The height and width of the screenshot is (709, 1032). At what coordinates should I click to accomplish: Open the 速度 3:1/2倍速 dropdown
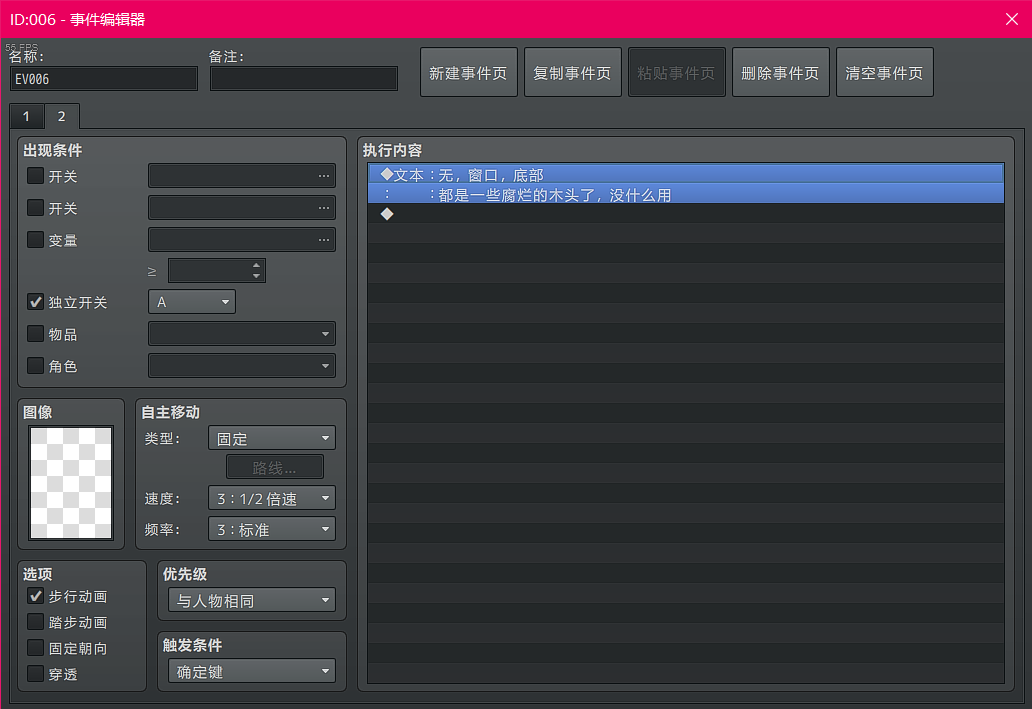(x=272, y=498)
